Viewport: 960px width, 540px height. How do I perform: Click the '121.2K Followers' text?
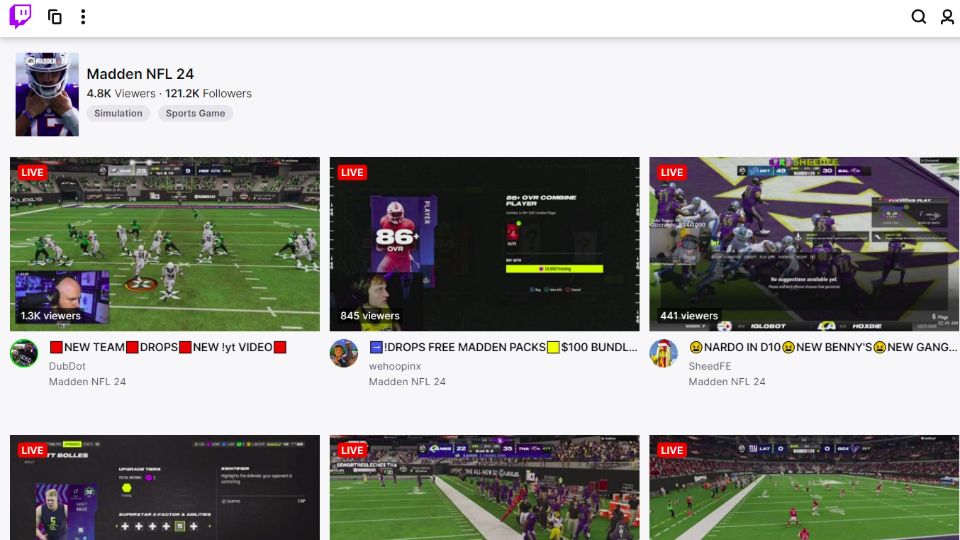[x=208, y=94]
